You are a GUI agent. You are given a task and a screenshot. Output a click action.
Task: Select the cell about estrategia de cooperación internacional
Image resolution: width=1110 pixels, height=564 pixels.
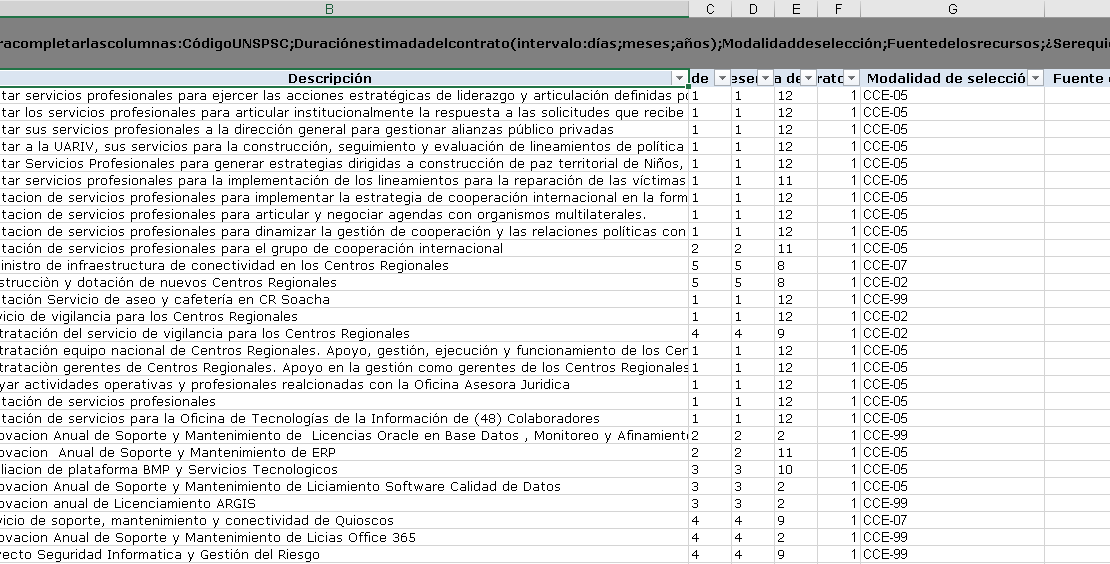344,197
